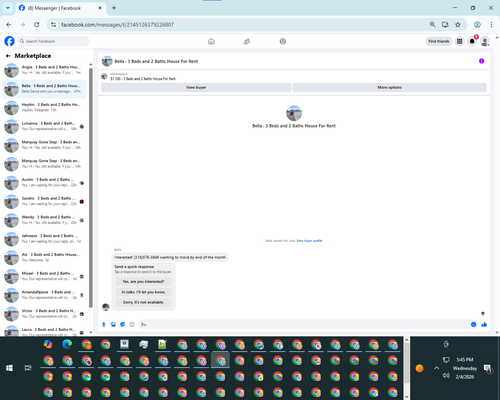
Task: Open the conversation information icon in chat header
Action: (x=481, y=61)
